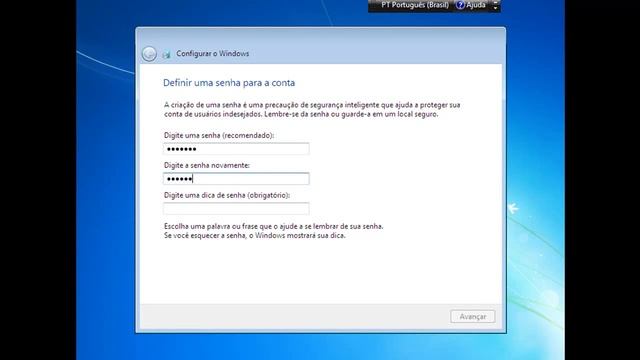
Task: Focus the 'Digite a senha novamente' field
Action: point(236,179)
